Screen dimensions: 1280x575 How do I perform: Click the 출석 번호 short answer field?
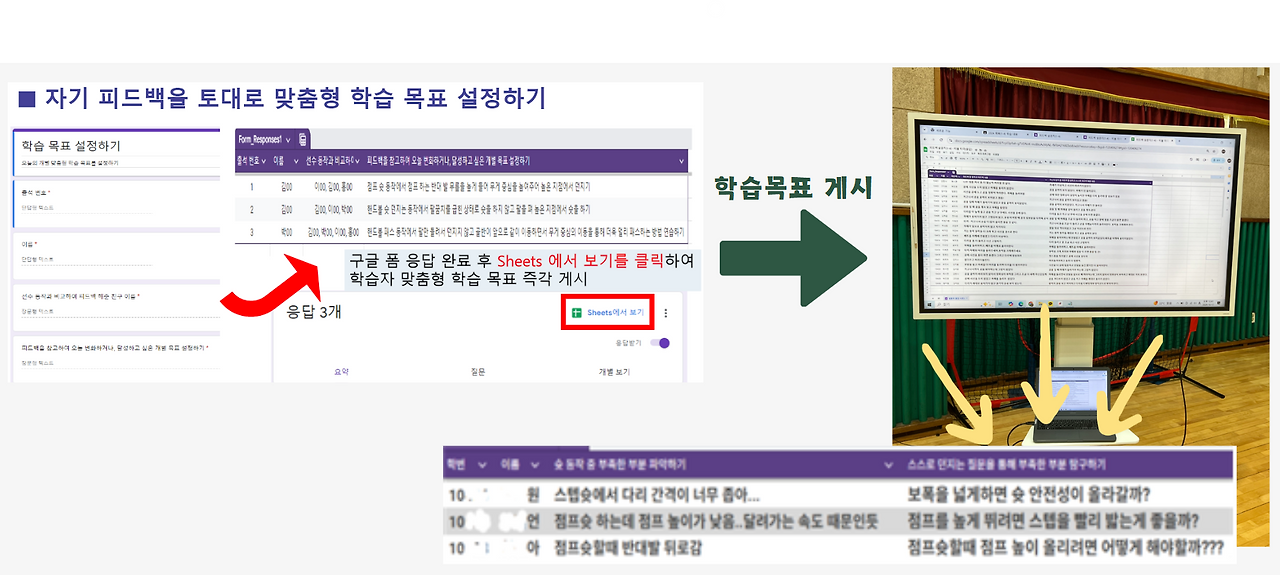pos(85,208)
